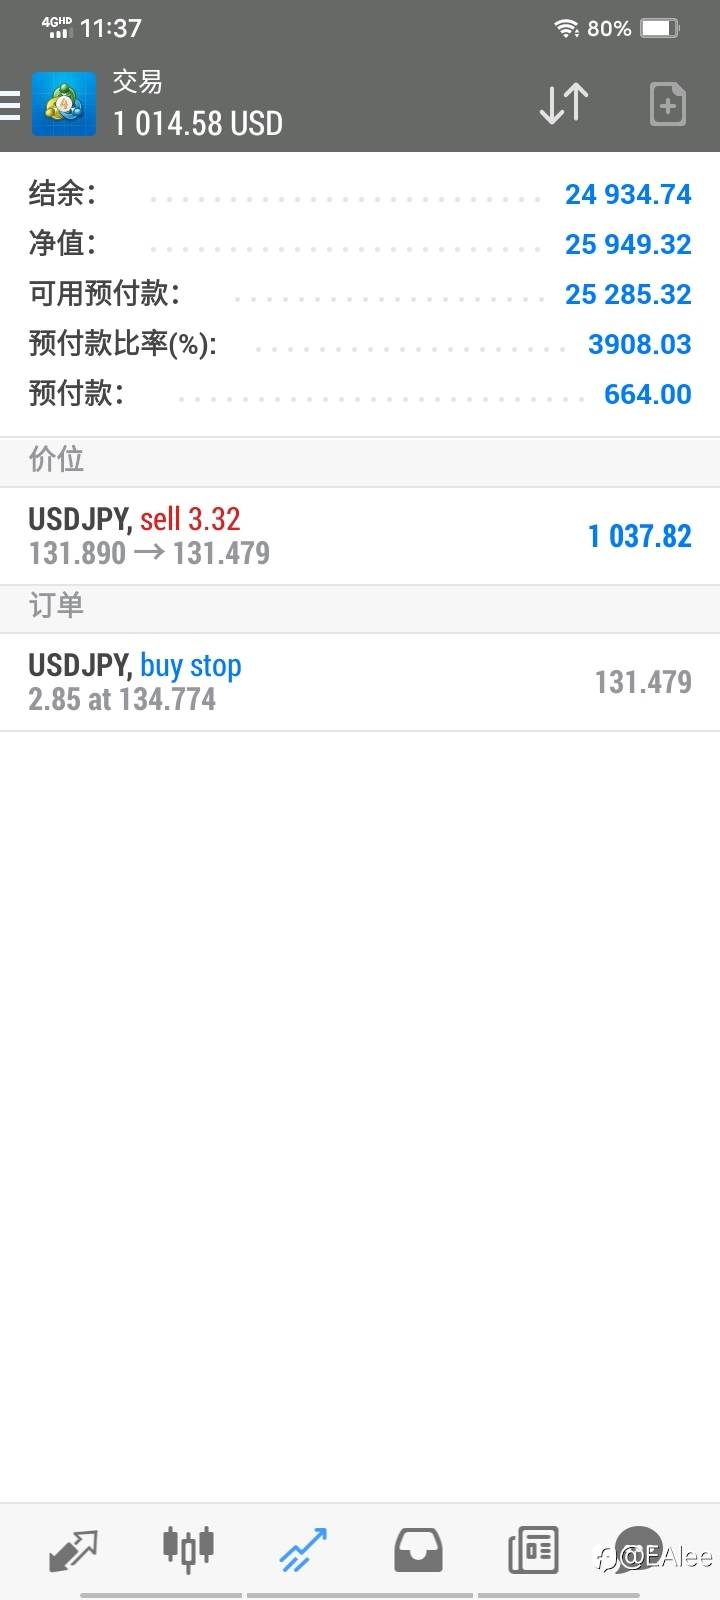Screen dimensions: 720x1600
Task: Tap the 预付款 margin 664.00 row
Action: 360,394
